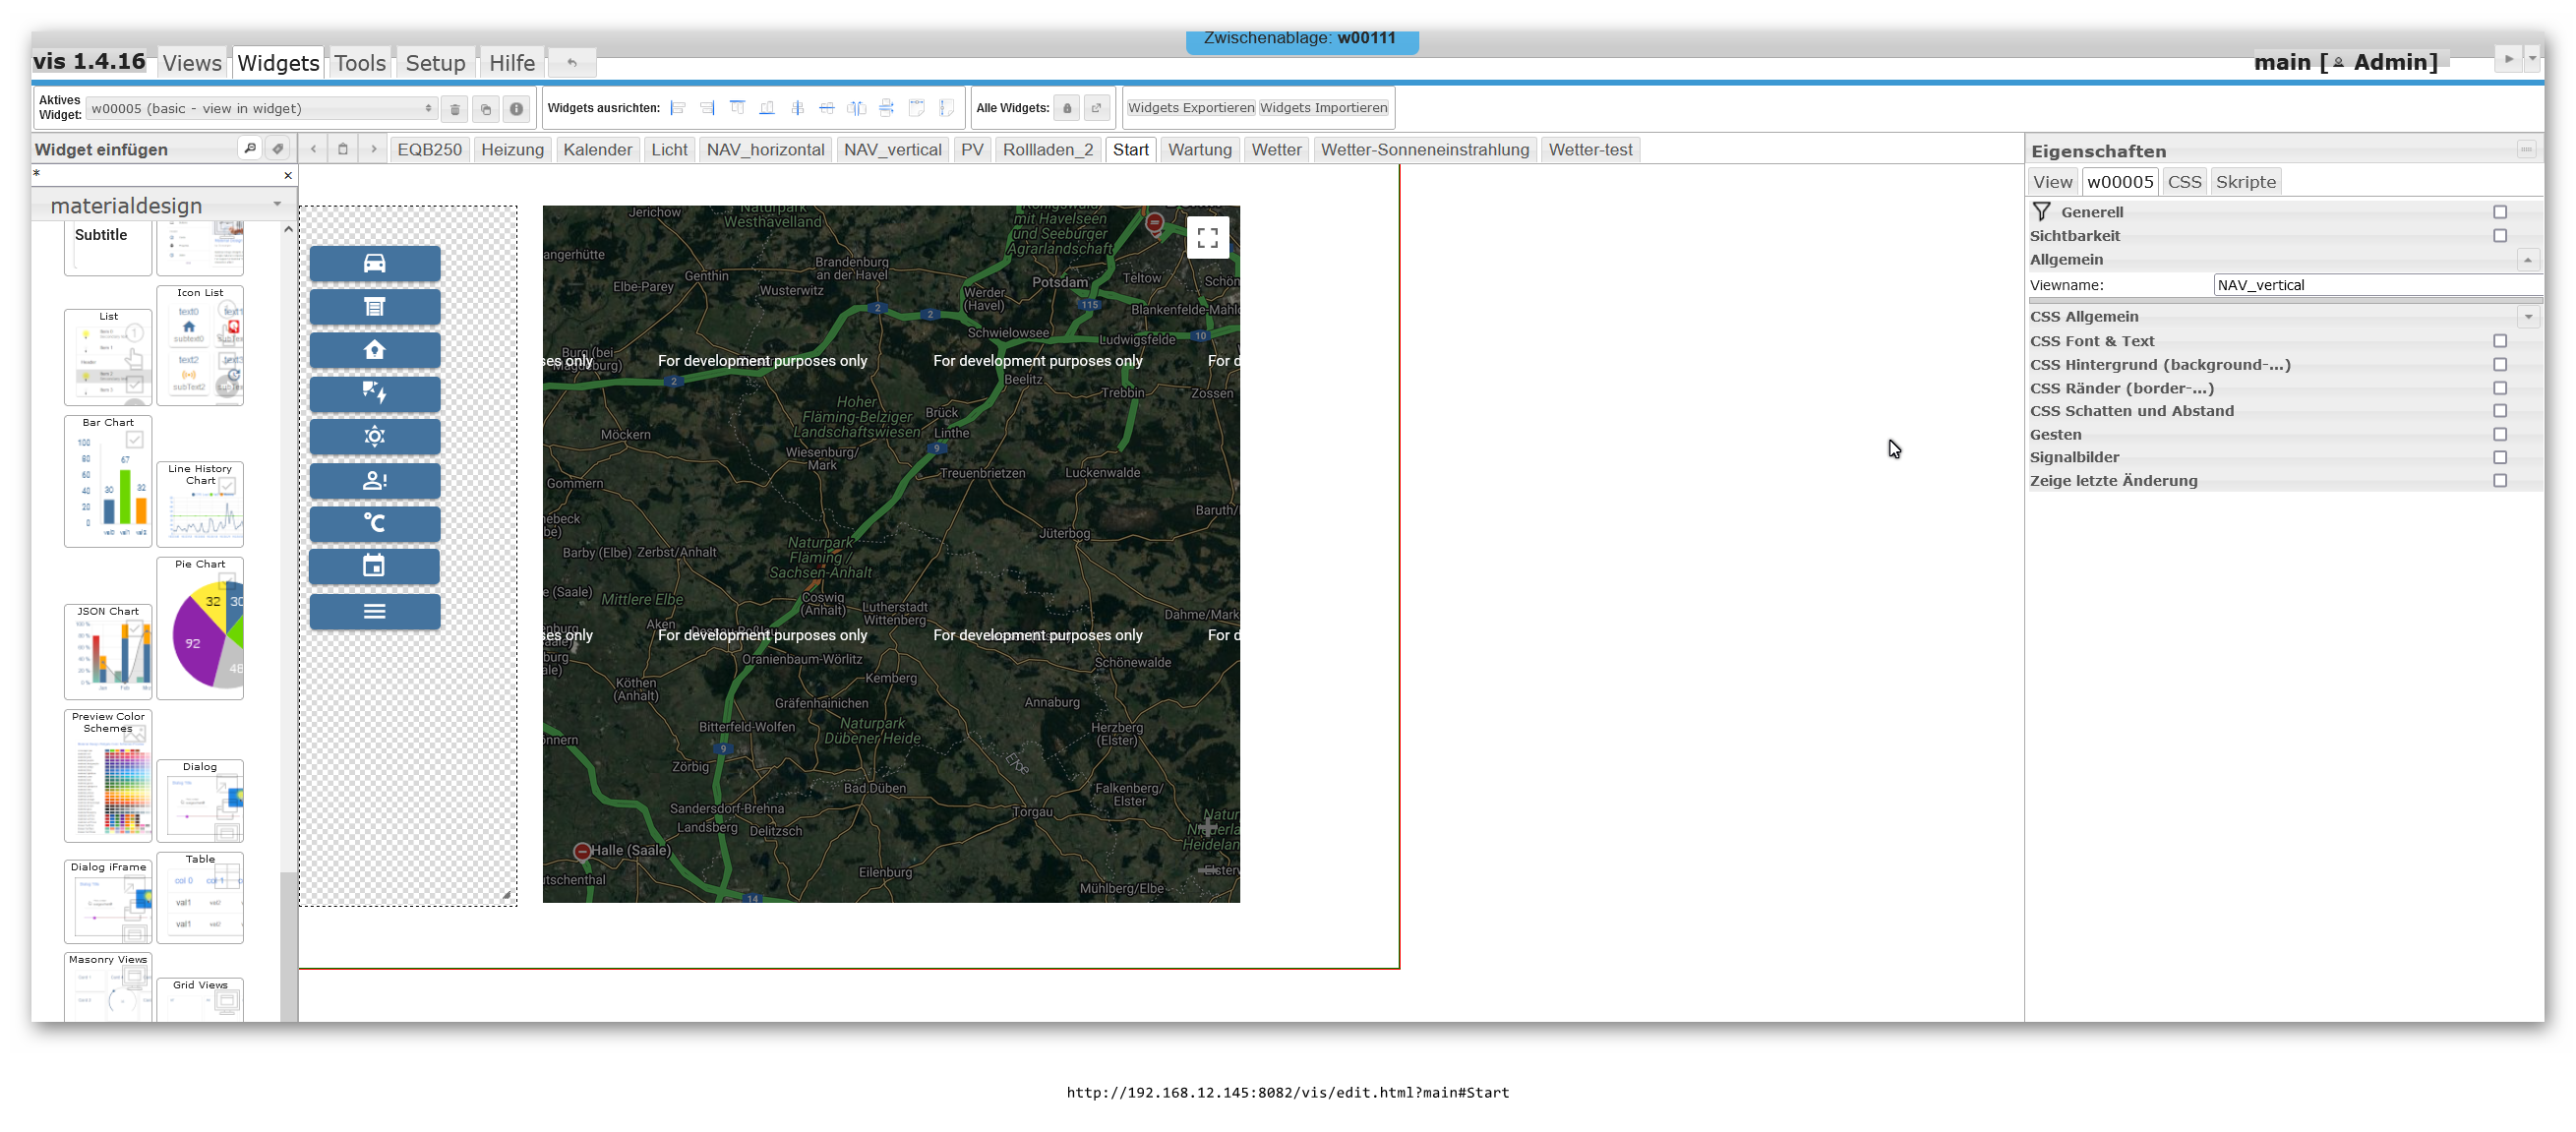The width and height of the screenshot is (2576, 1132).
Task: Switch to the Wetter view tab
Action: 1275,150
